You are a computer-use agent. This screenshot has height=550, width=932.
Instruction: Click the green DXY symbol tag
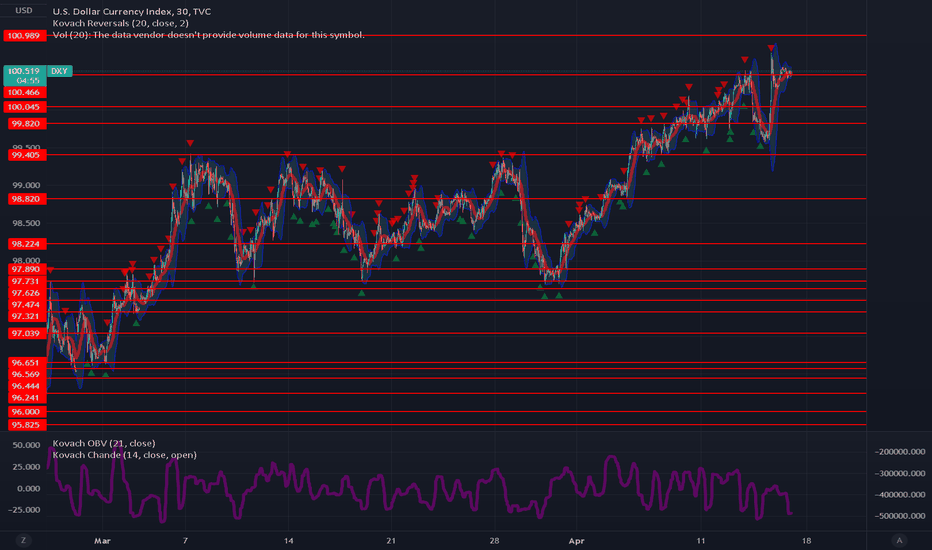pos(59,71)
